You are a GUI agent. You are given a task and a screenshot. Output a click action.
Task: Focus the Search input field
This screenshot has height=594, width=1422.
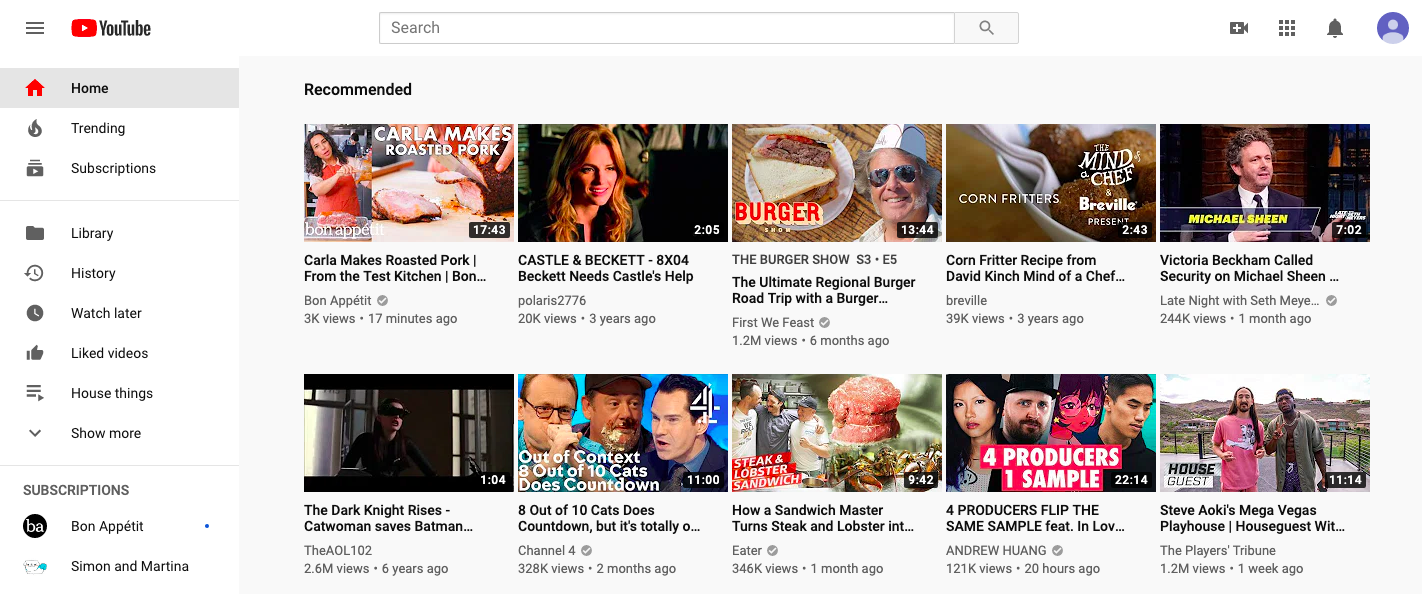[667, 28]
